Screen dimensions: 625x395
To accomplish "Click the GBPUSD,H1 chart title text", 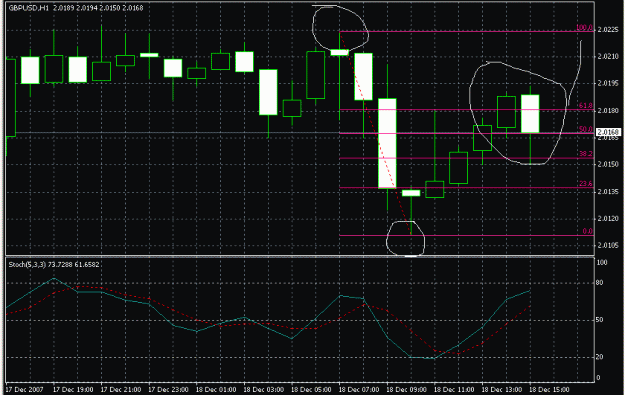I will (x=28, y=8).
